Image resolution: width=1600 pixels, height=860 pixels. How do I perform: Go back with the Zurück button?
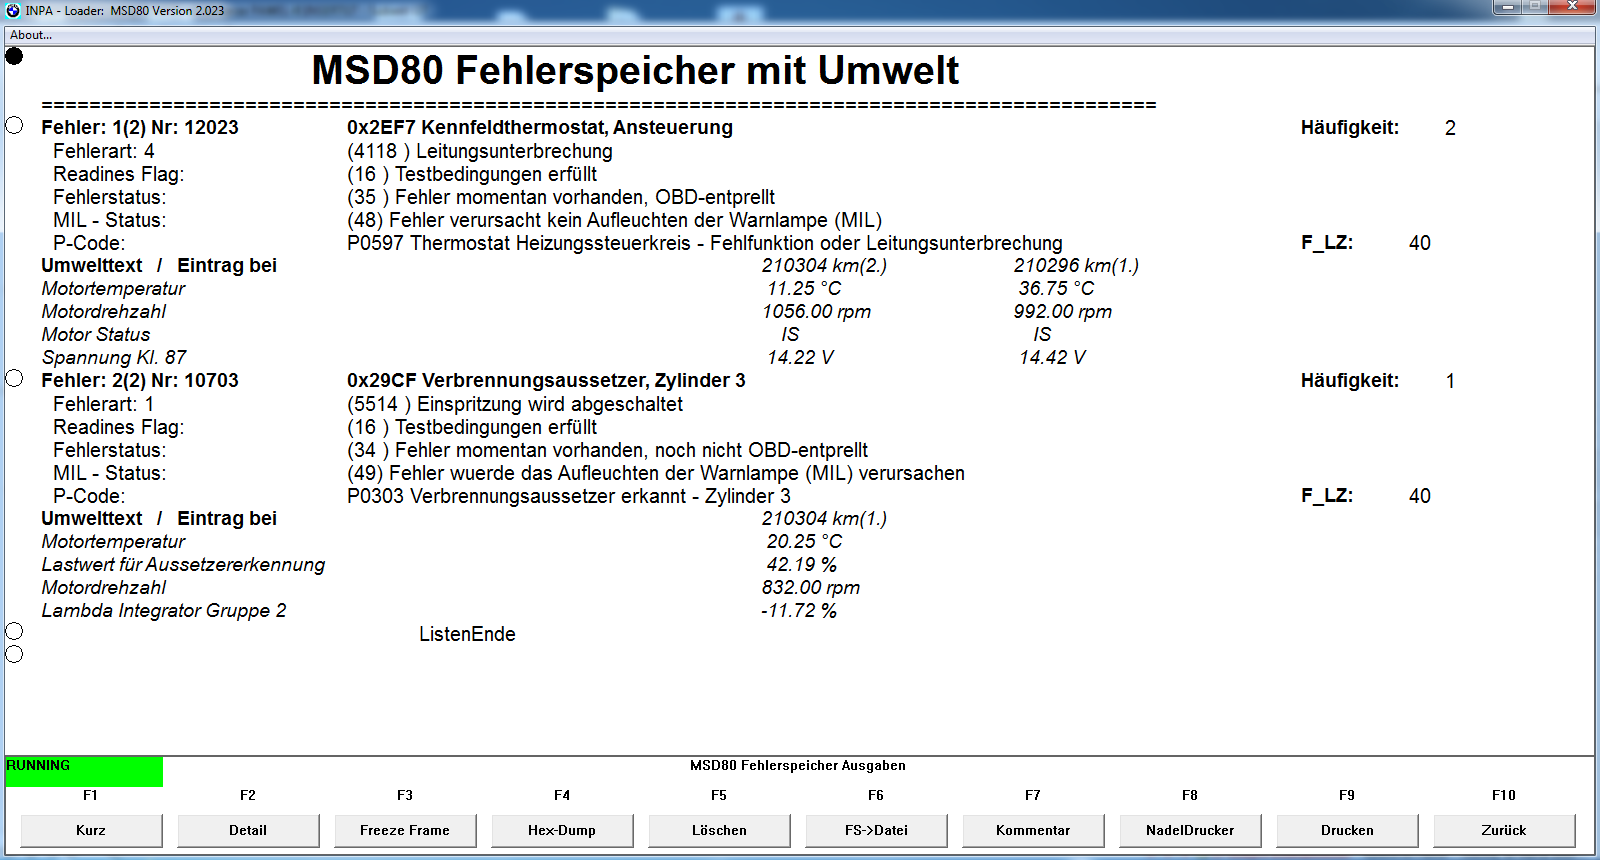click(1504, 830)
